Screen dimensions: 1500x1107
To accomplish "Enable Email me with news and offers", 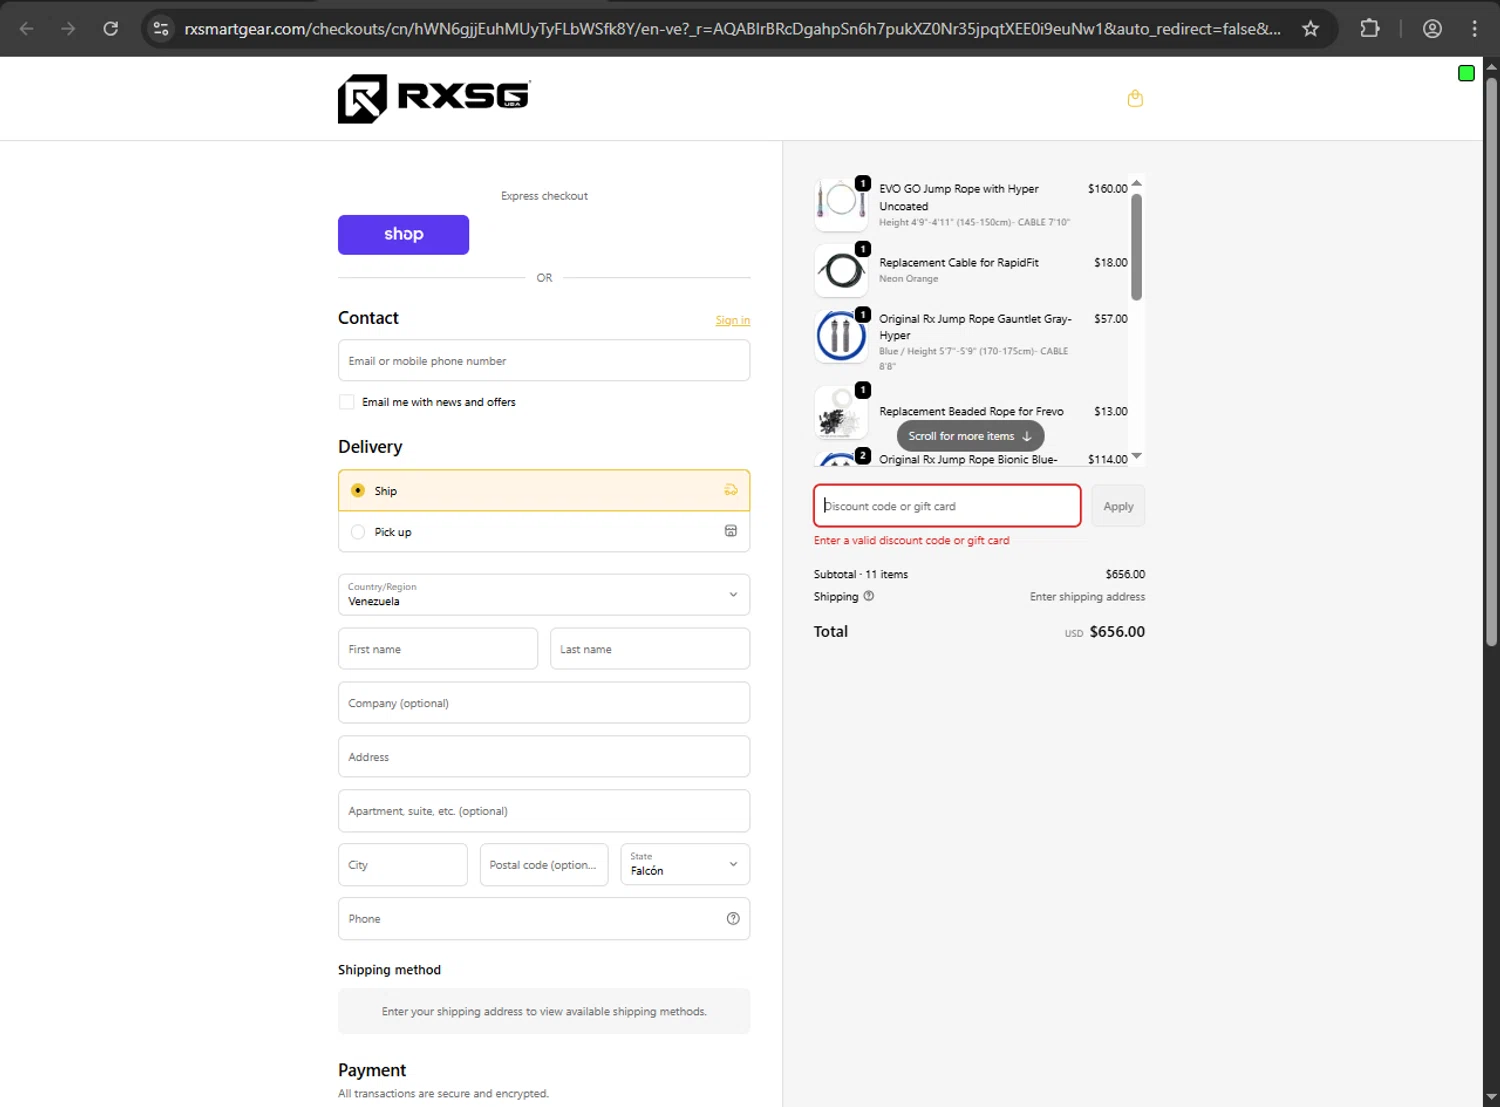I will (347, 402).
